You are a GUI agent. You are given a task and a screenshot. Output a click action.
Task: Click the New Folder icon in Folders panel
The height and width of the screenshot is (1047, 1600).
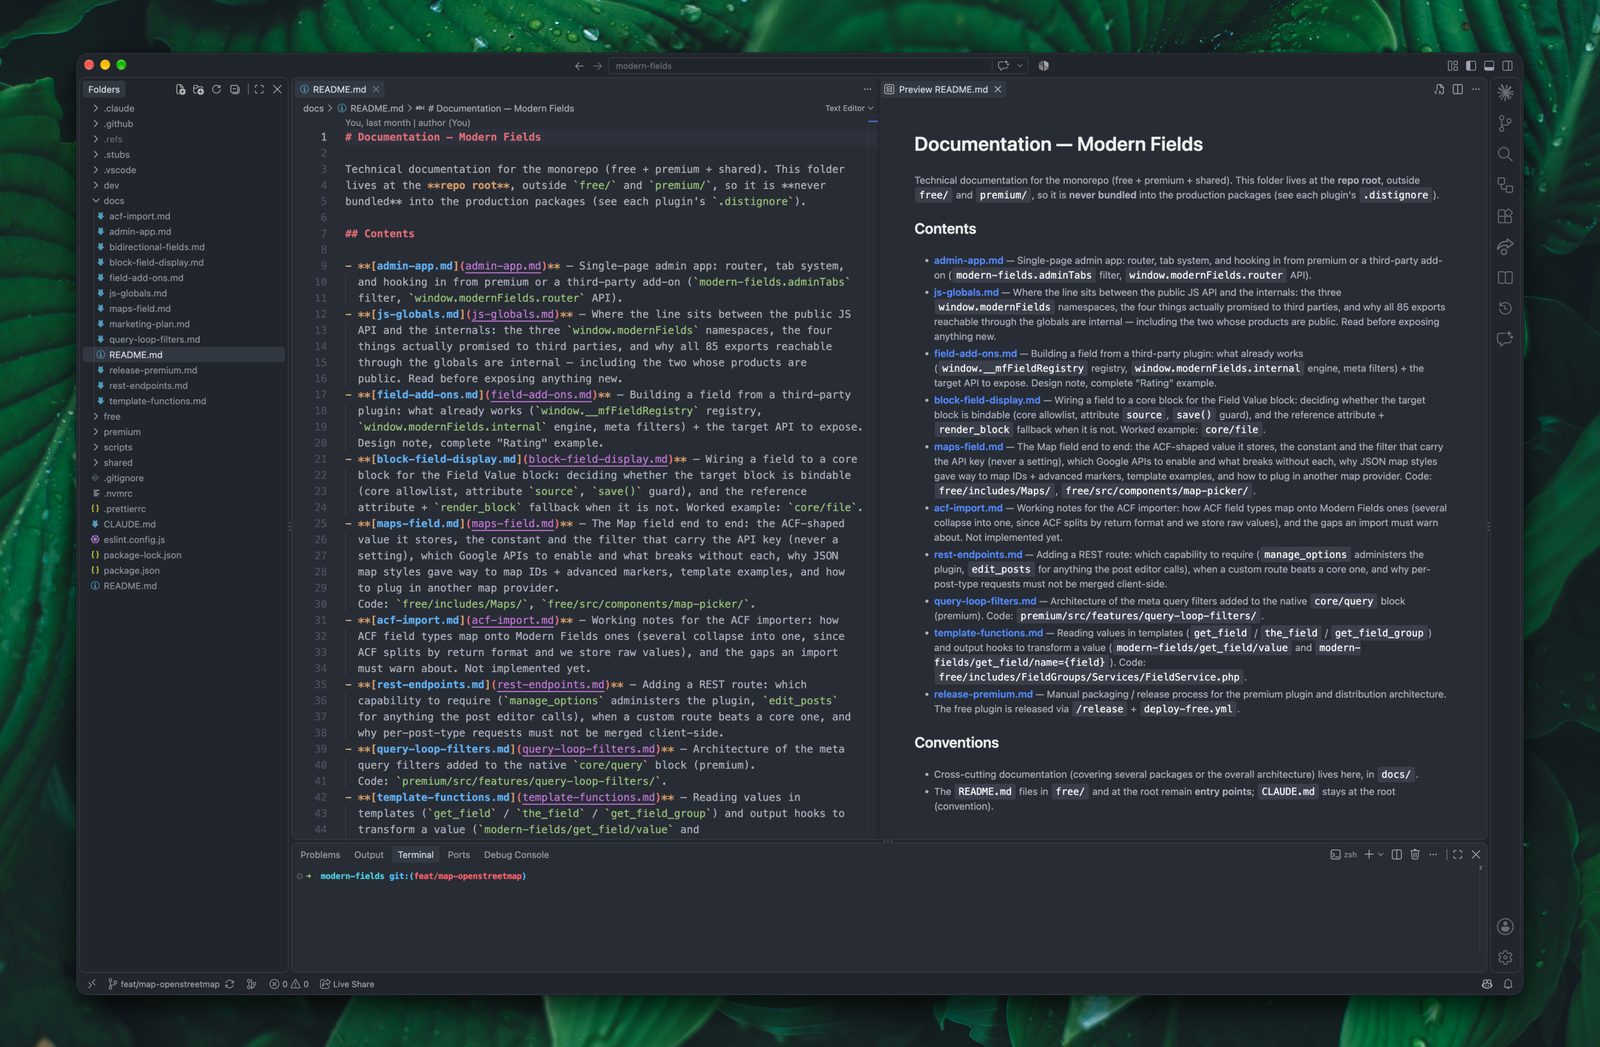pyautogui.click(x=198, y=90)
